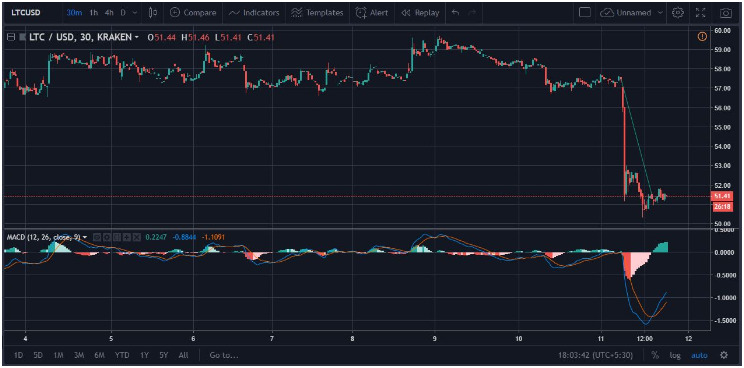Open the Go to... date dialog
This screenshot has width=744, height=368.
point(223,355)
